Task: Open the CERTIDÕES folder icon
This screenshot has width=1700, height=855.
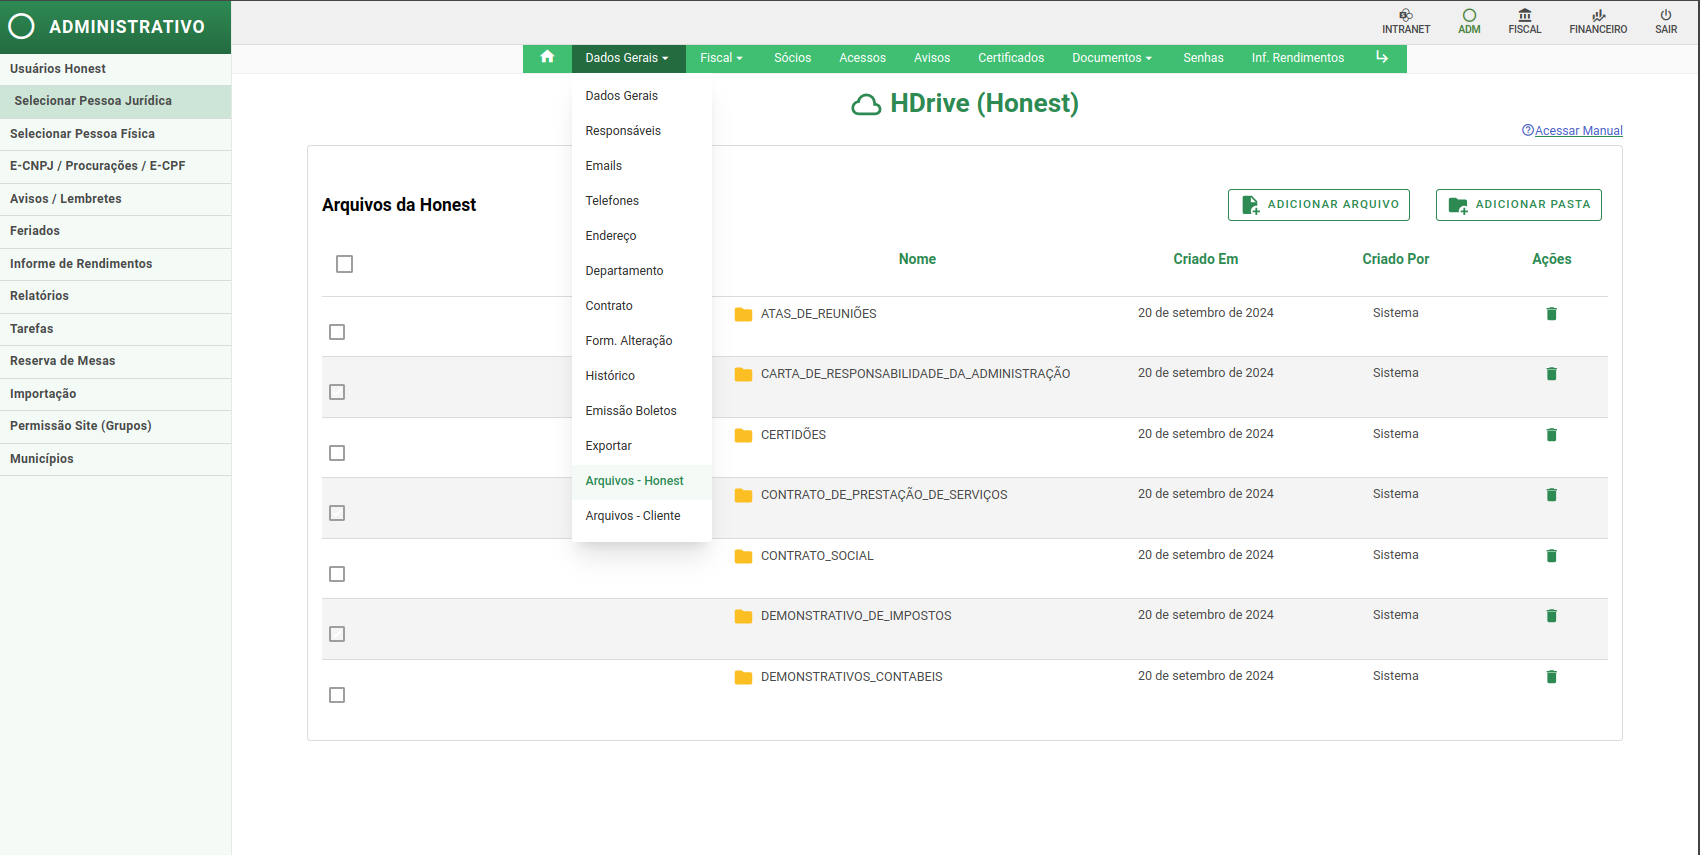Action: coord(743,435)
